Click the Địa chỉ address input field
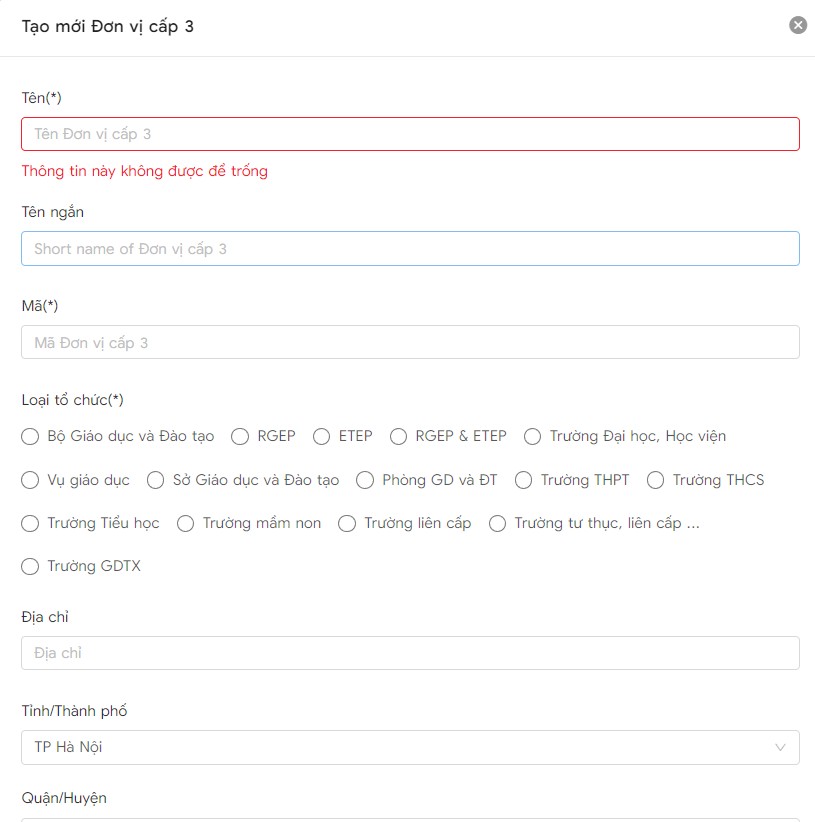The width and height of the screenshot is (815, 822). tap(410, 653)
